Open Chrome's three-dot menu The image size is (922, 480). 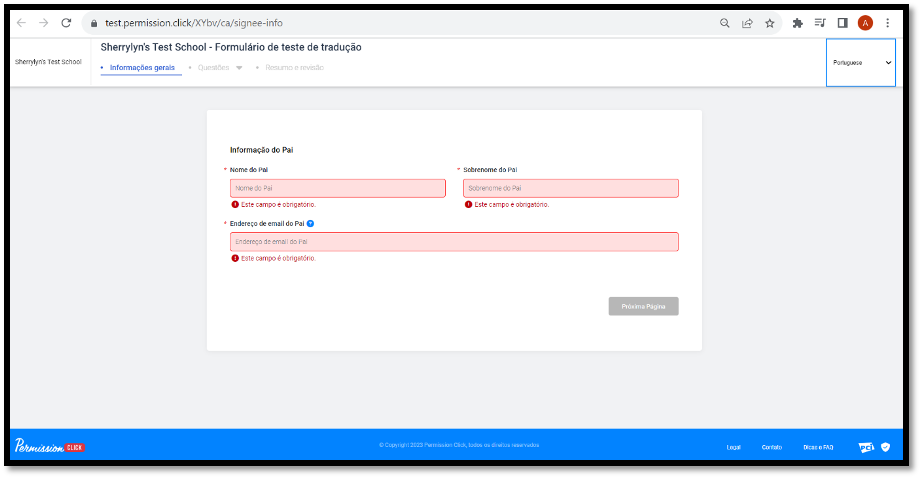(x=887, y=23)
